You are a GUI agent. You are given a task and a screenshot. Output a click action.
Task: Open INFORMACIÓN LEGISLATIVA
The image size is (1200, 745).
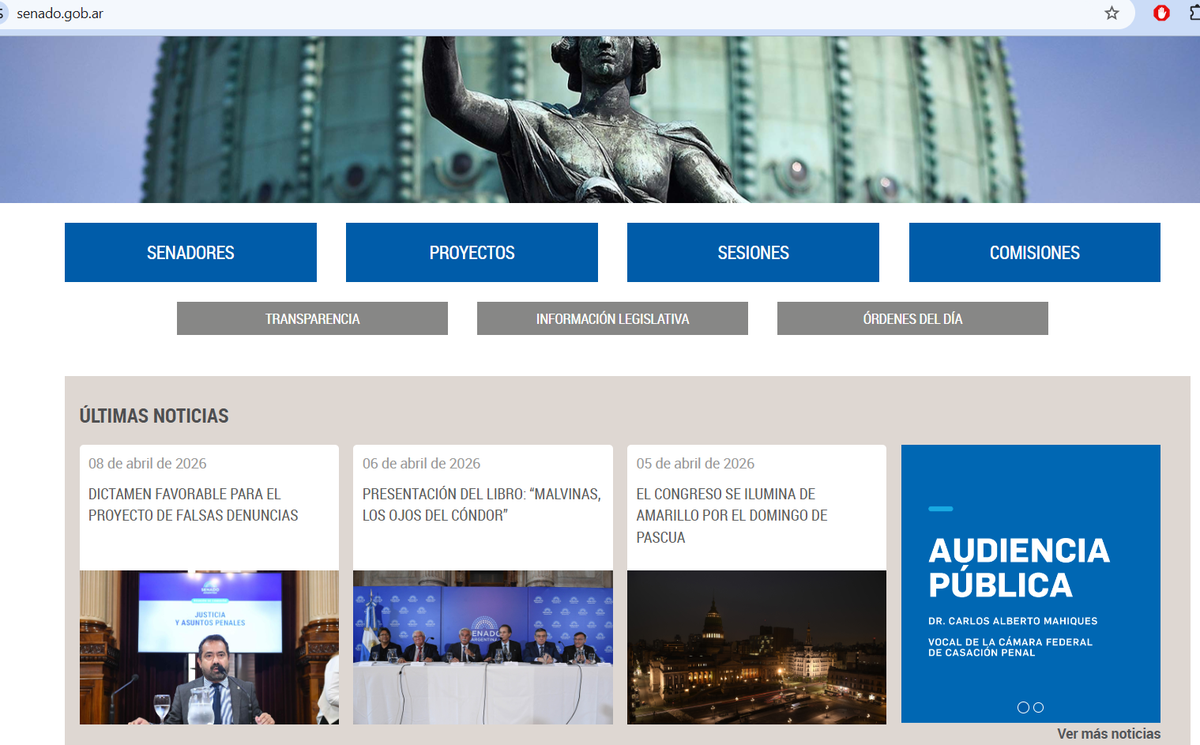click(x=612, y=318)
